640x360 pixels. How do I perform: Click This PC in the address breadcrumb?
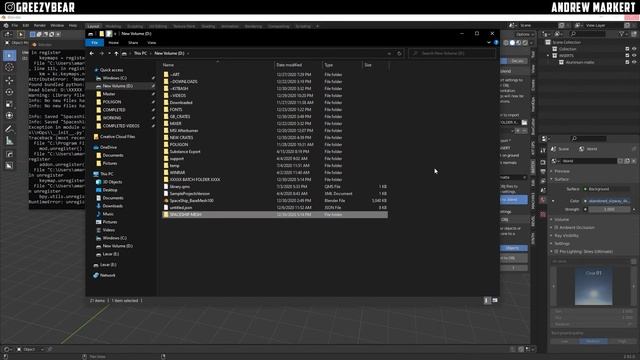(140, 53)
